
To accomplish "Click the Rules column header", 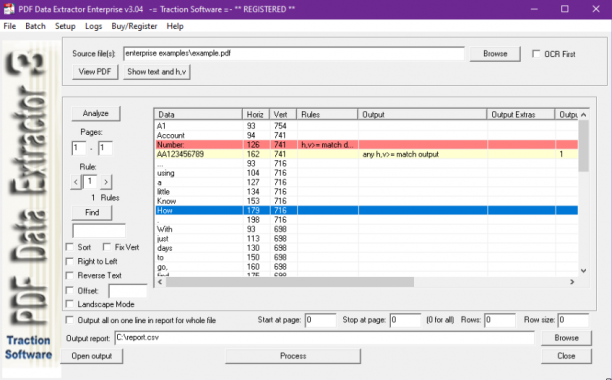I will click(x=327, y=114).
